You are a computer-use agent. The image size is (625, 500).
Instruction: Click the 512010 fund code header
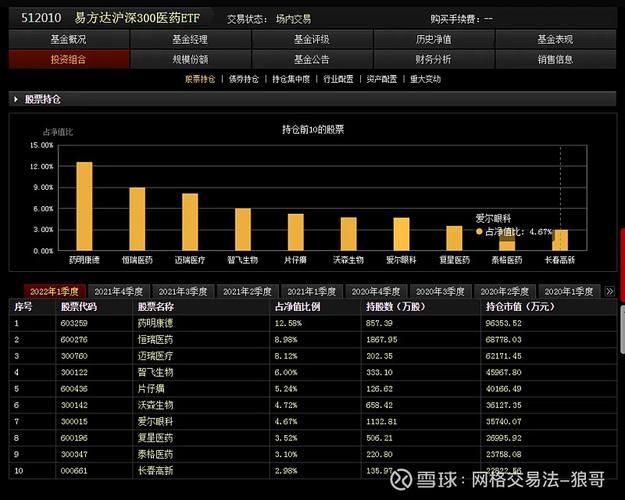tap(41, 18)
